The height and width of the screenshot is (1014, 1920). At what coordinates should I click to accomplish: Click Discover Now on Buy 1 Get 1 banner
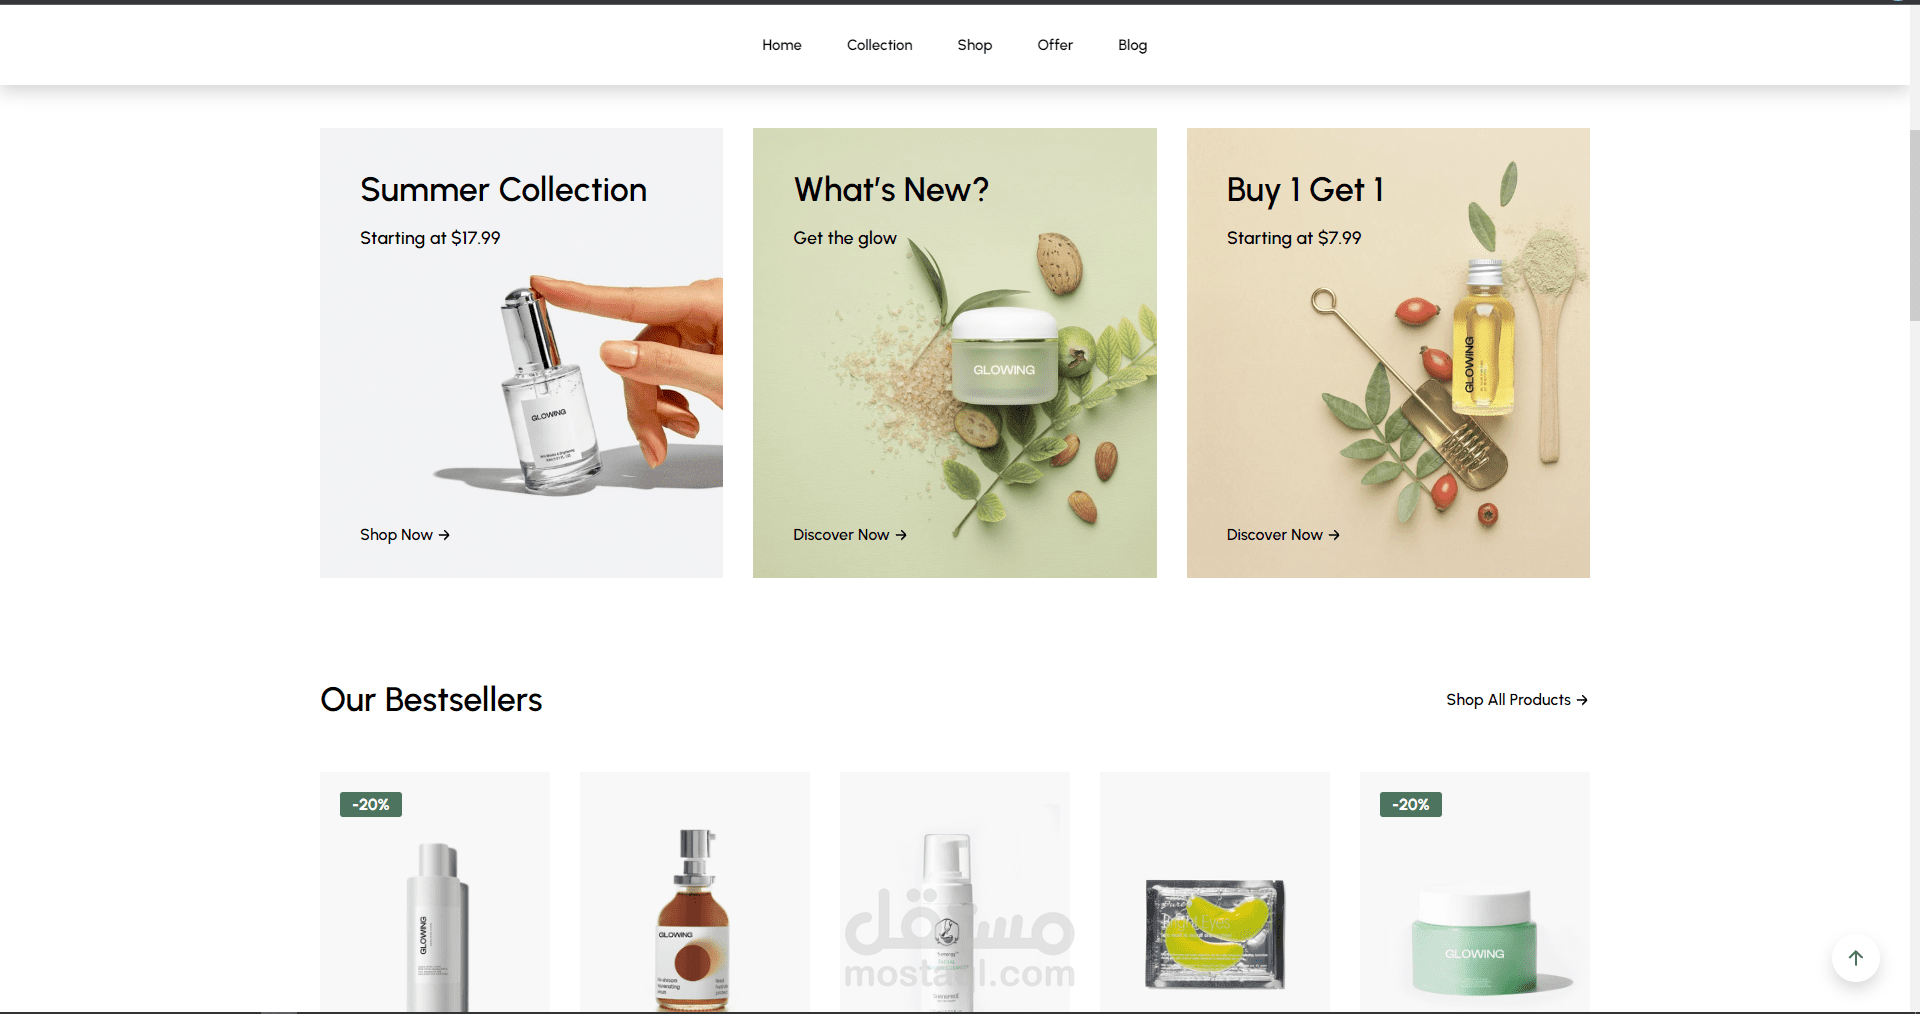pyautogui.click(x=1283, y=535)
